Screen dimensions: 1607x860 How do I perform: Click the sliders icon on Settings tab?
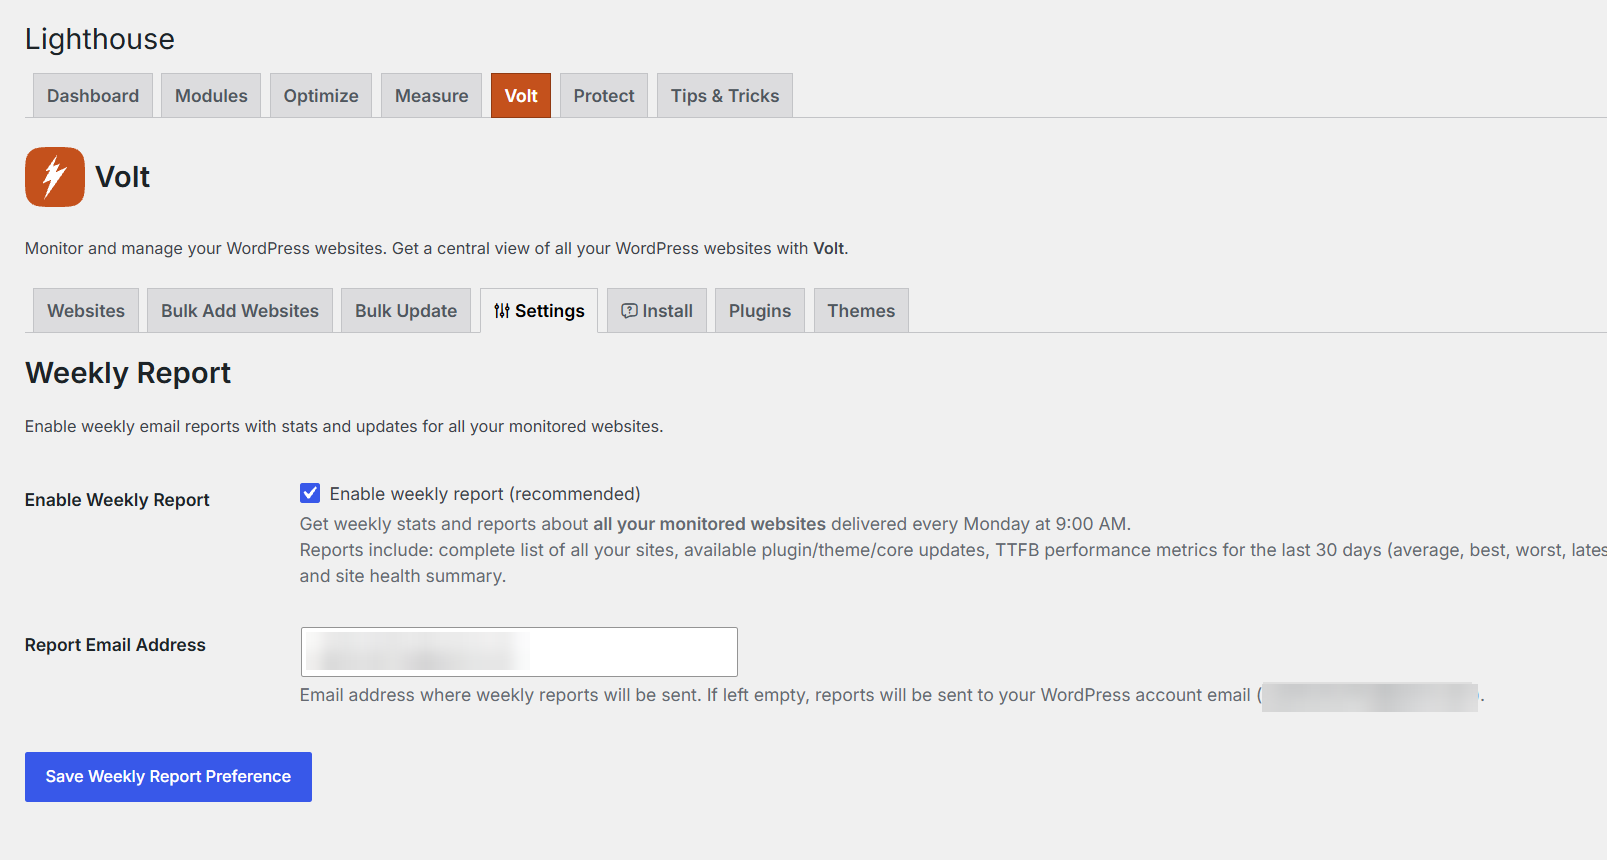point(502,311)
